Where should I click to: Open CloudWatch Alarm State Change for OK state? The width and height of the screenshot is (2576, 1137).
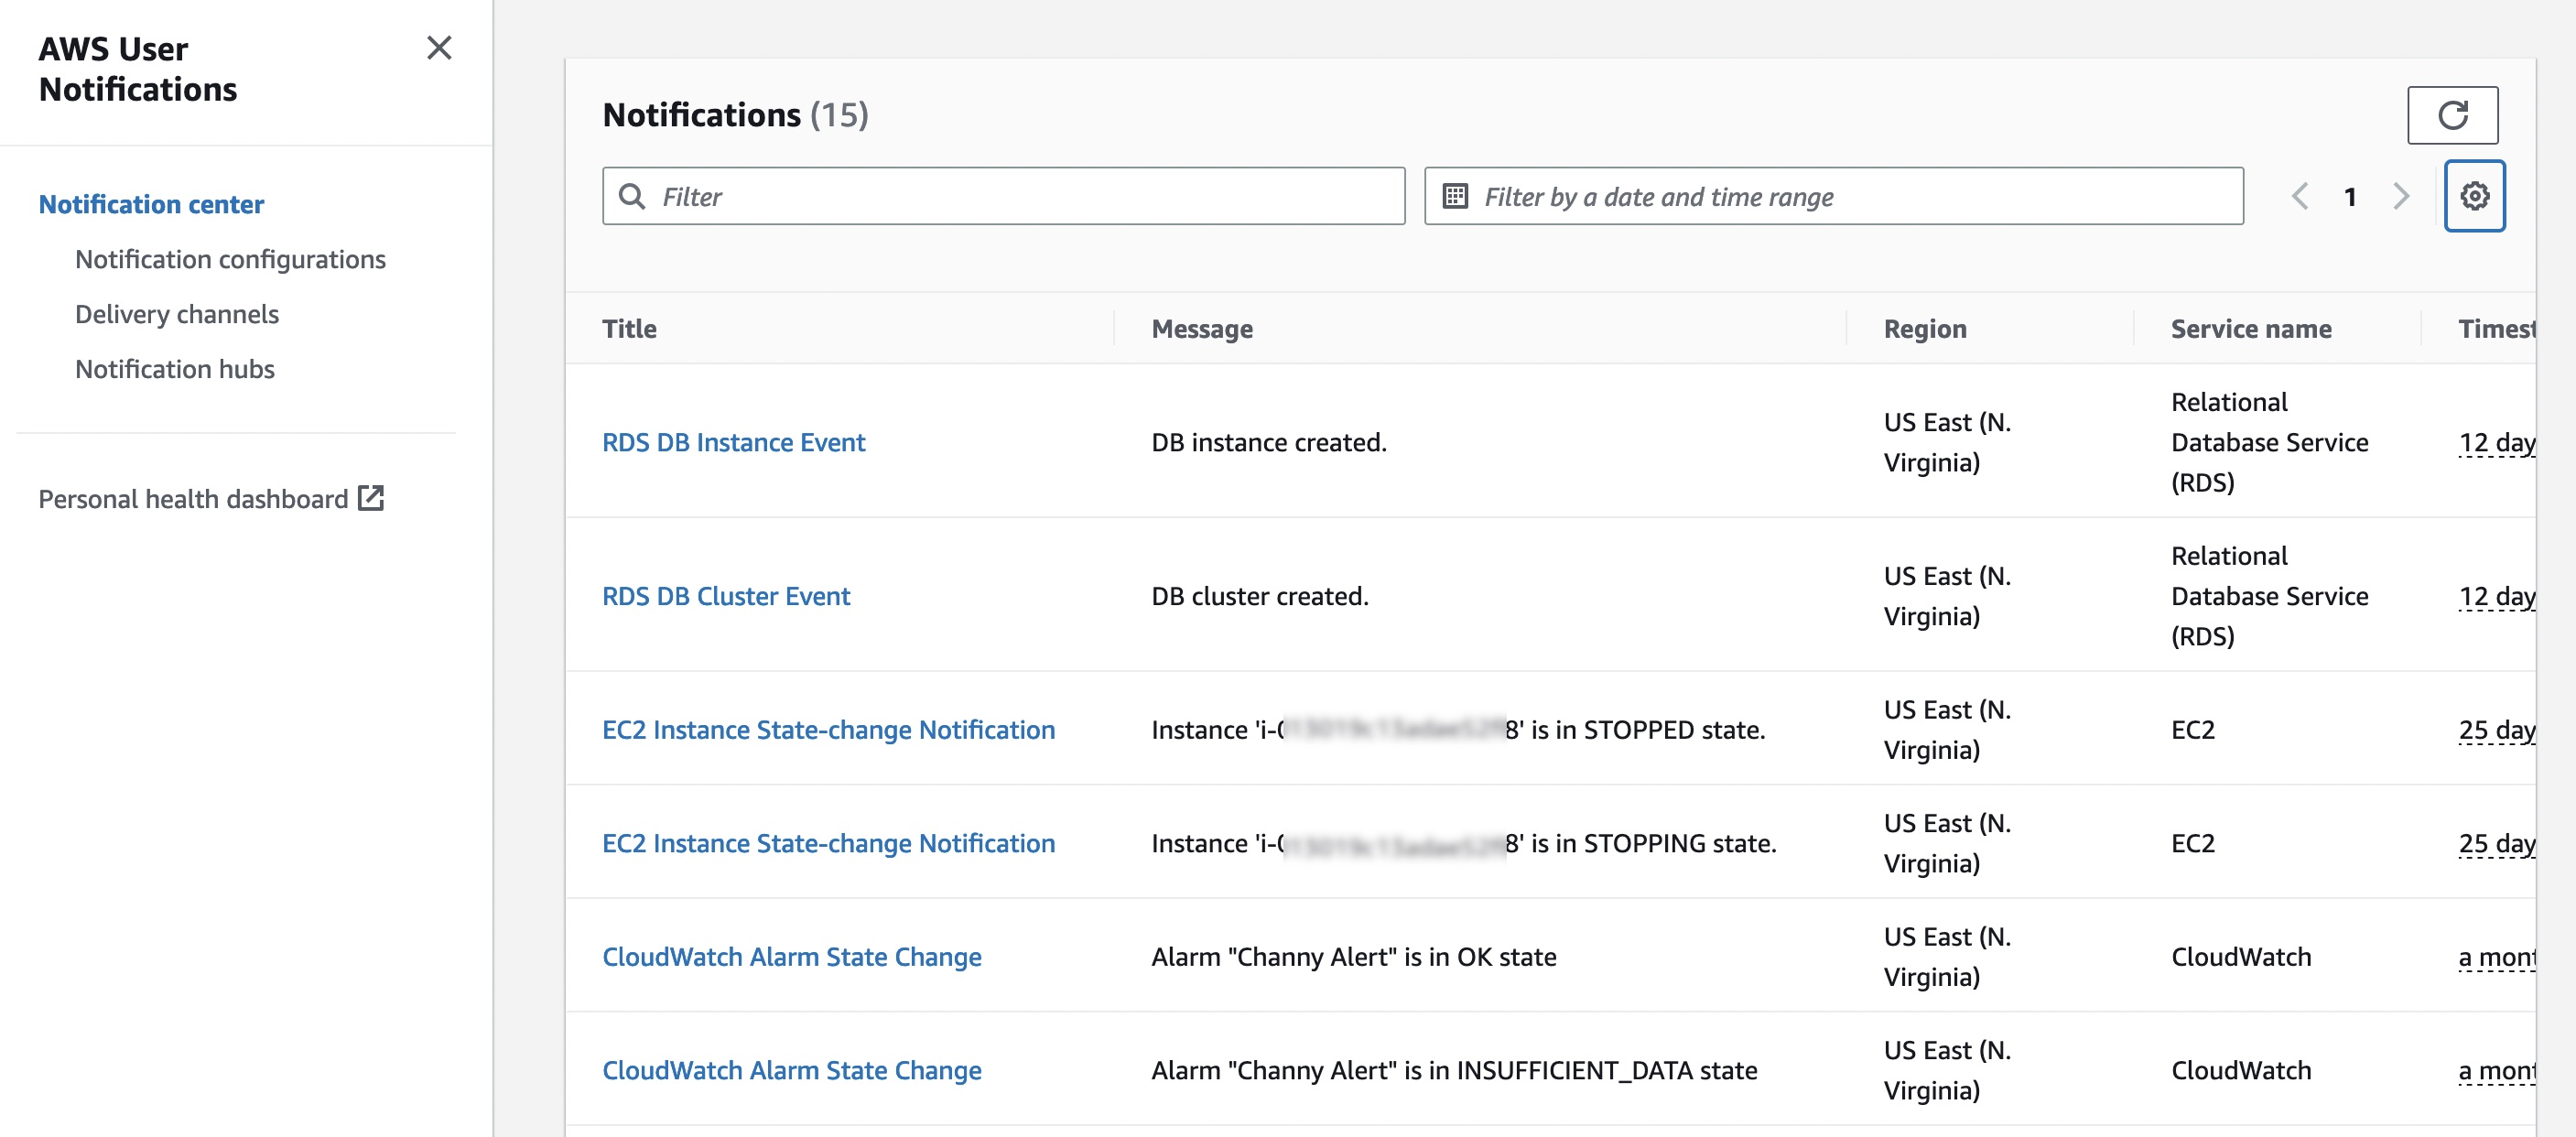(791, 957)
